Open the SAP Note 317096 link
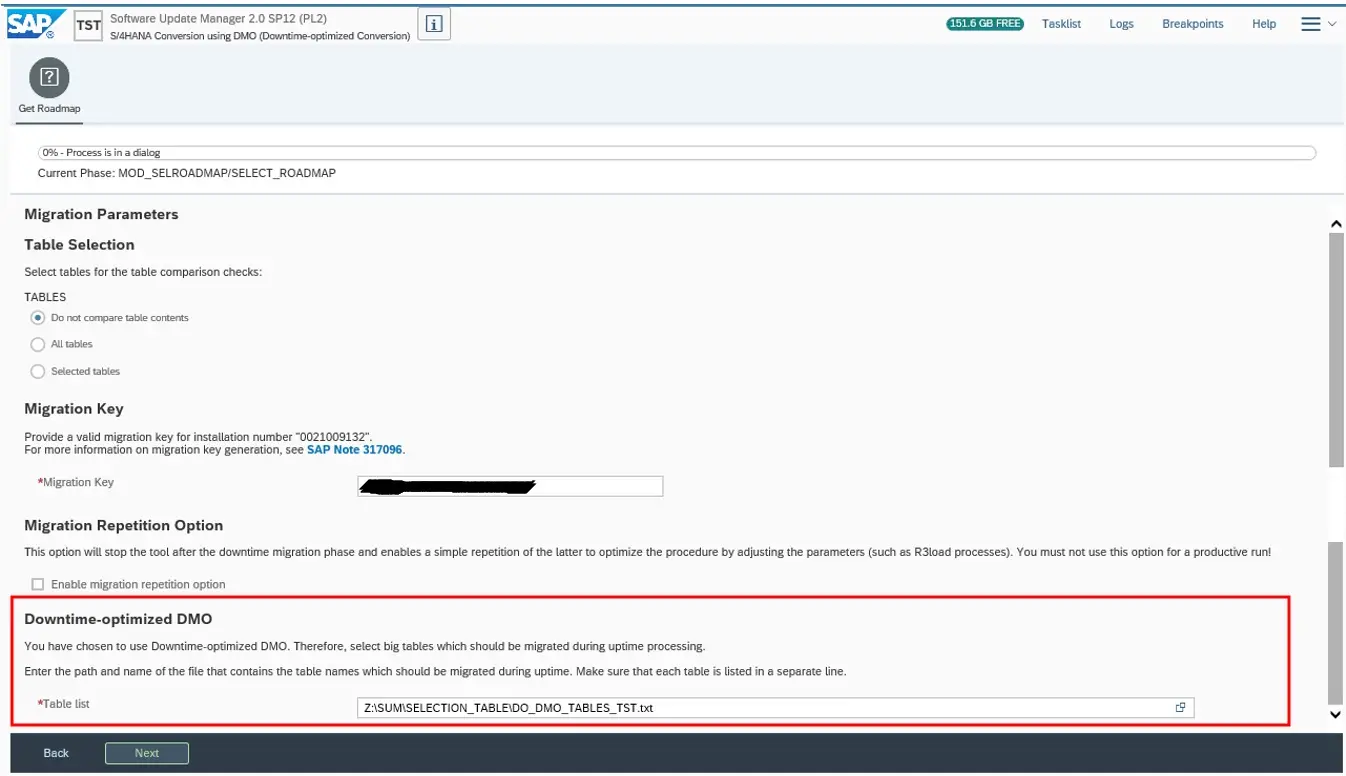The image size is (1346, 776). coord(354,450)
